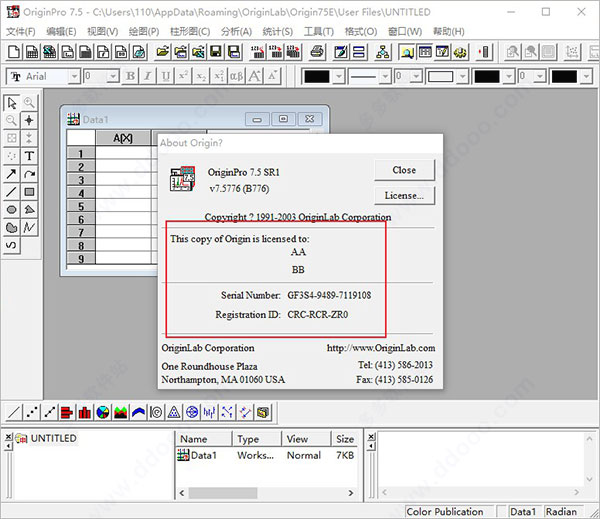
Task: Open the 编辑(E) menu
Action: [x=61, y=31]
